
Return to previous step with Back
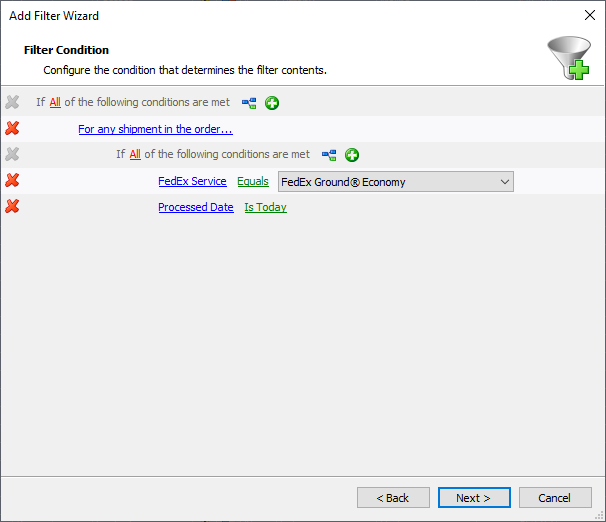(393, 498)
